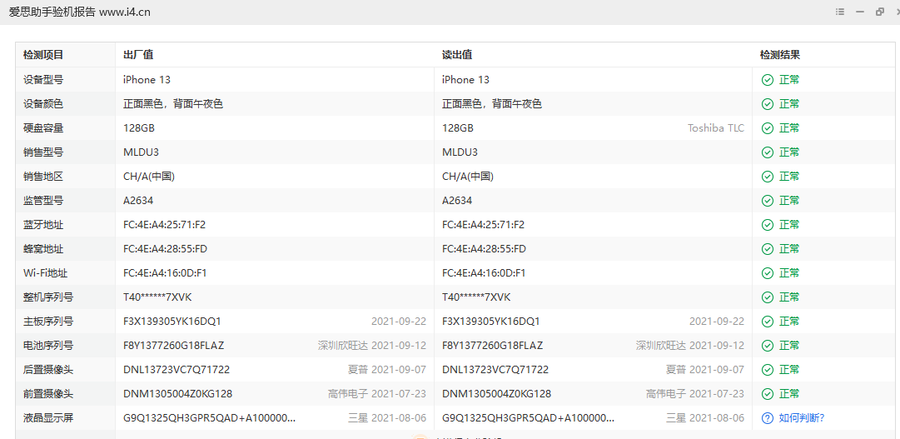
Task: Click the 正常 status for 设备型号
Action: pos(789,80)
